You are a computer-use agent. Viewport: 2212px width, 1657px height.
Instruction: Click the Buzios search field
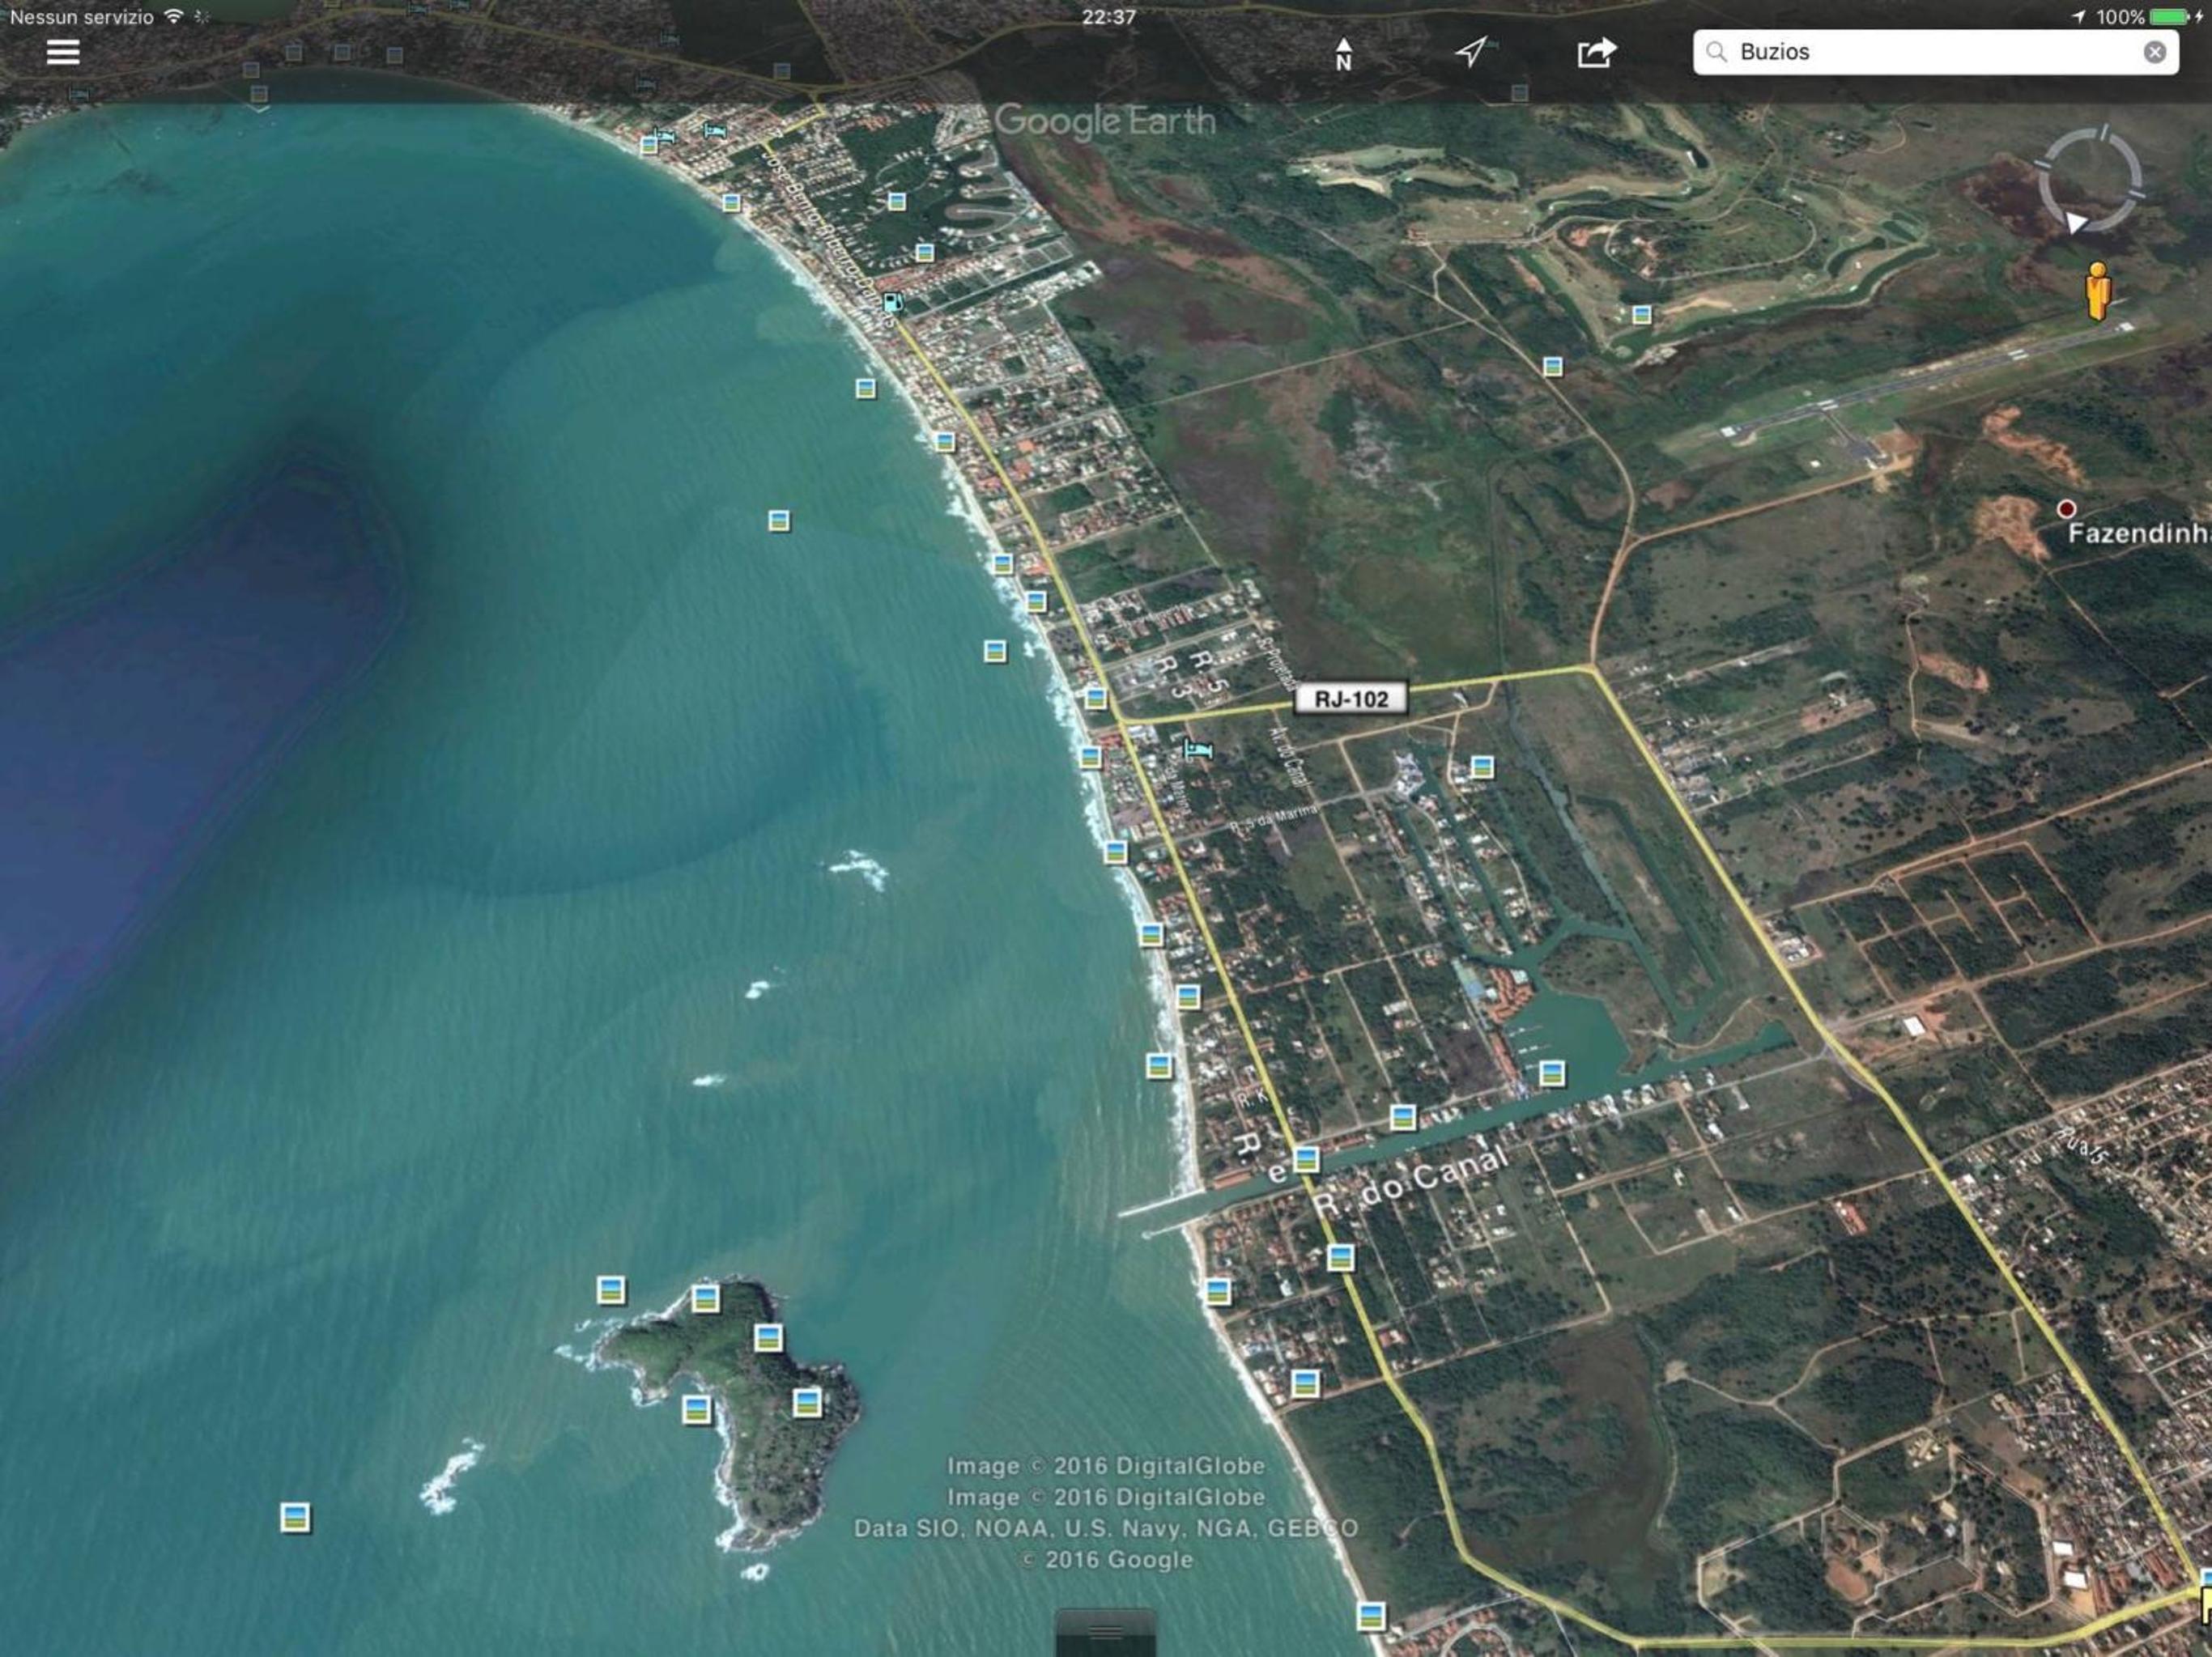coord(1935,52)
